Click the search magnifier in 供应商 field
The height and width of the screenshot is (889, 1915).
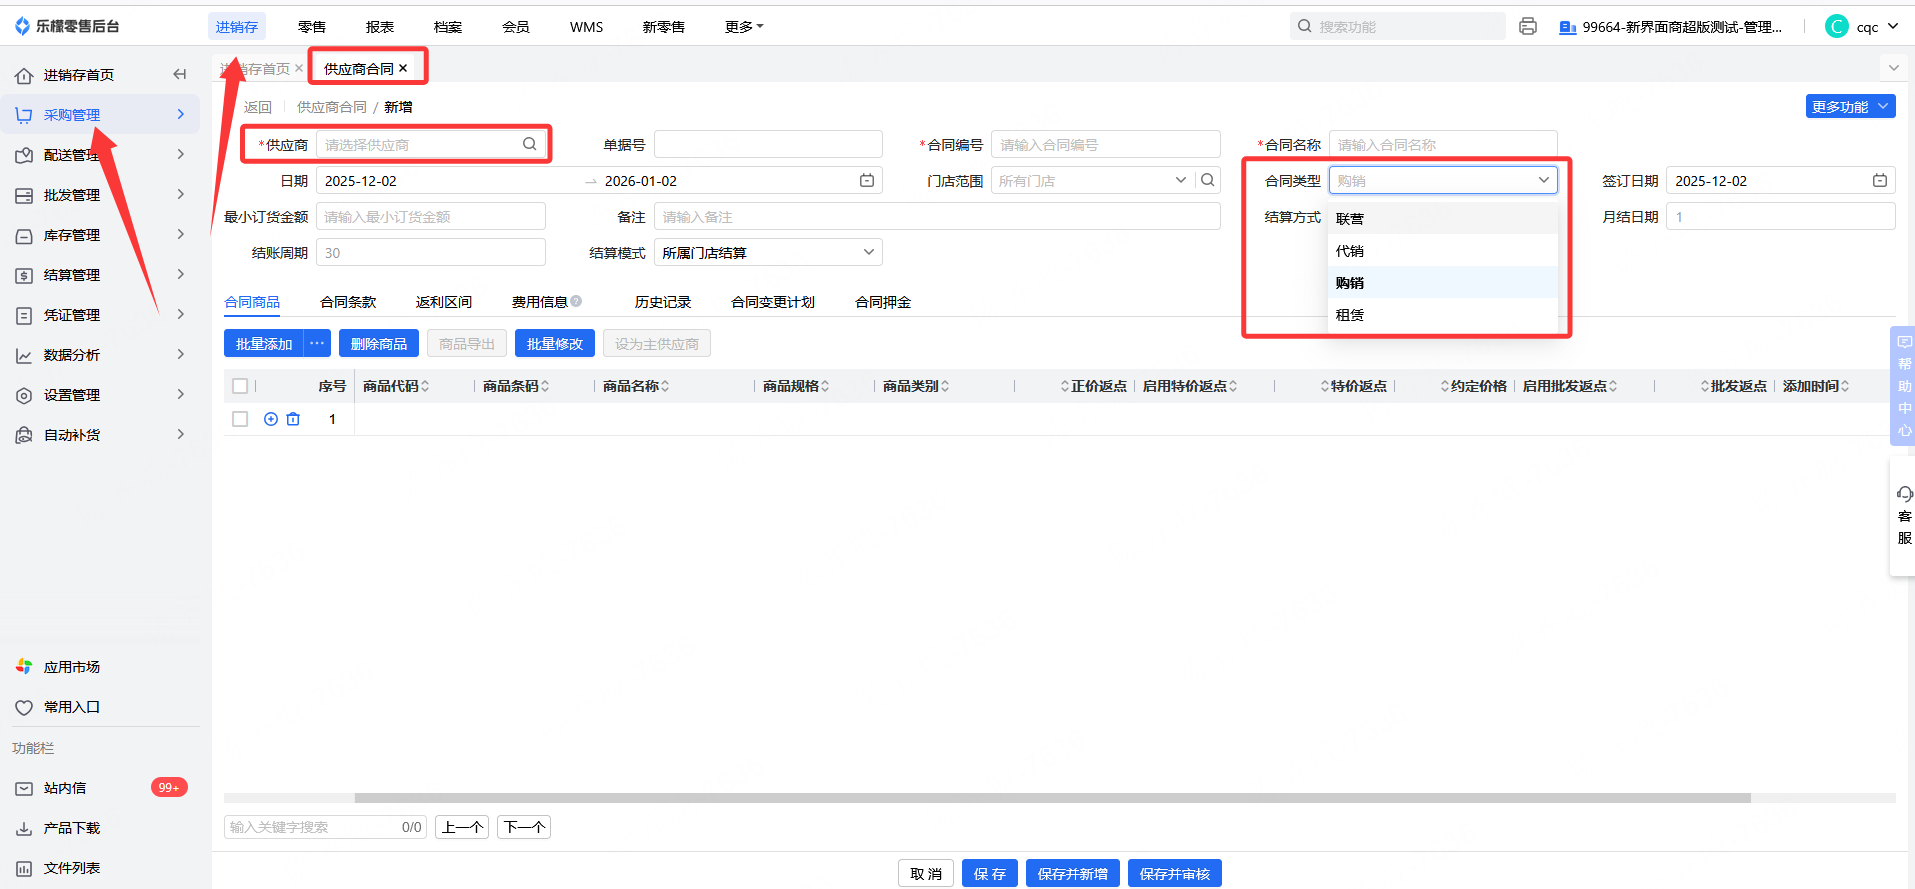[x=530, y=145]
